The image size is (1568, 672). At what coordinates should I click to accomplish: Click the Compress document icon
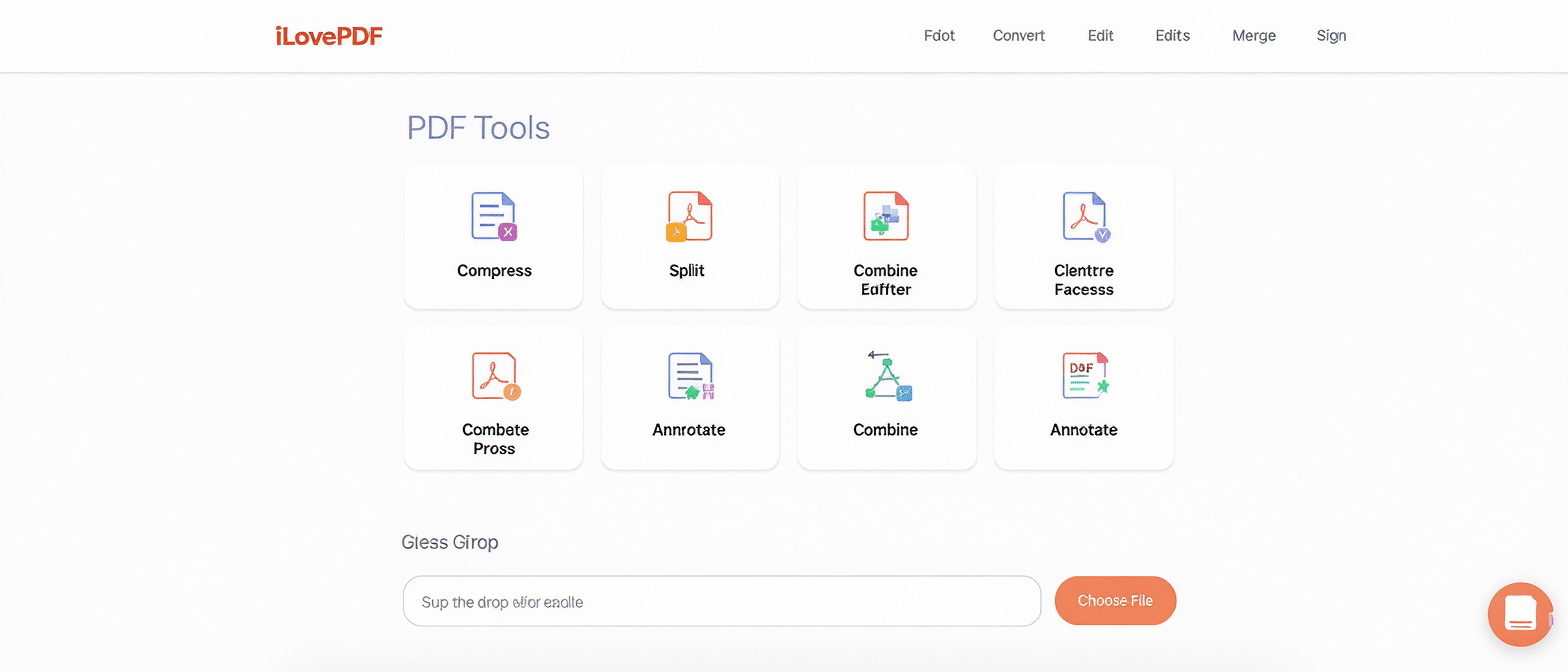pos(493,216)
